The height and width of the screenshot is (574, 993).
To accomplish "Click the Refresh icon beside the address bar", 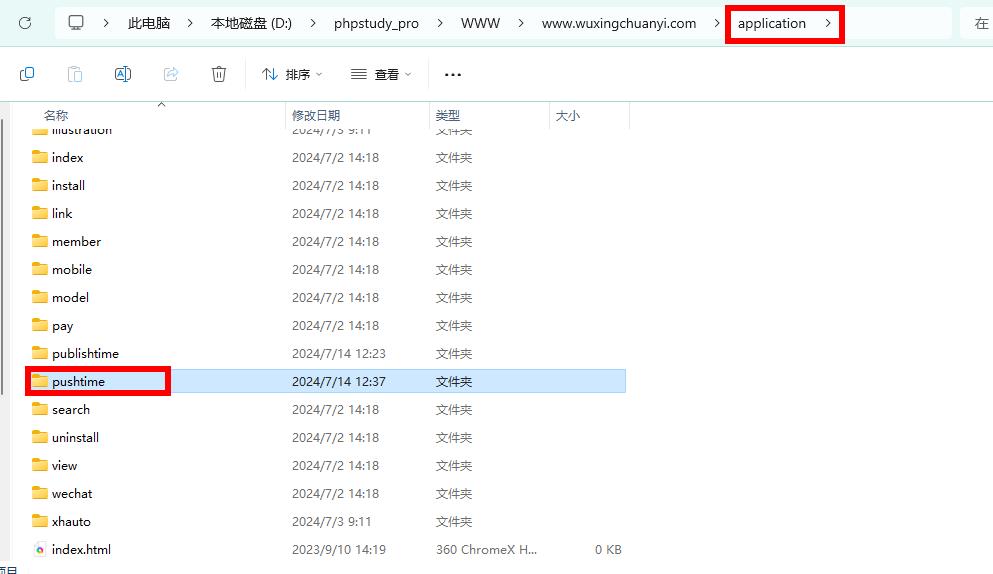I will 25,23.
